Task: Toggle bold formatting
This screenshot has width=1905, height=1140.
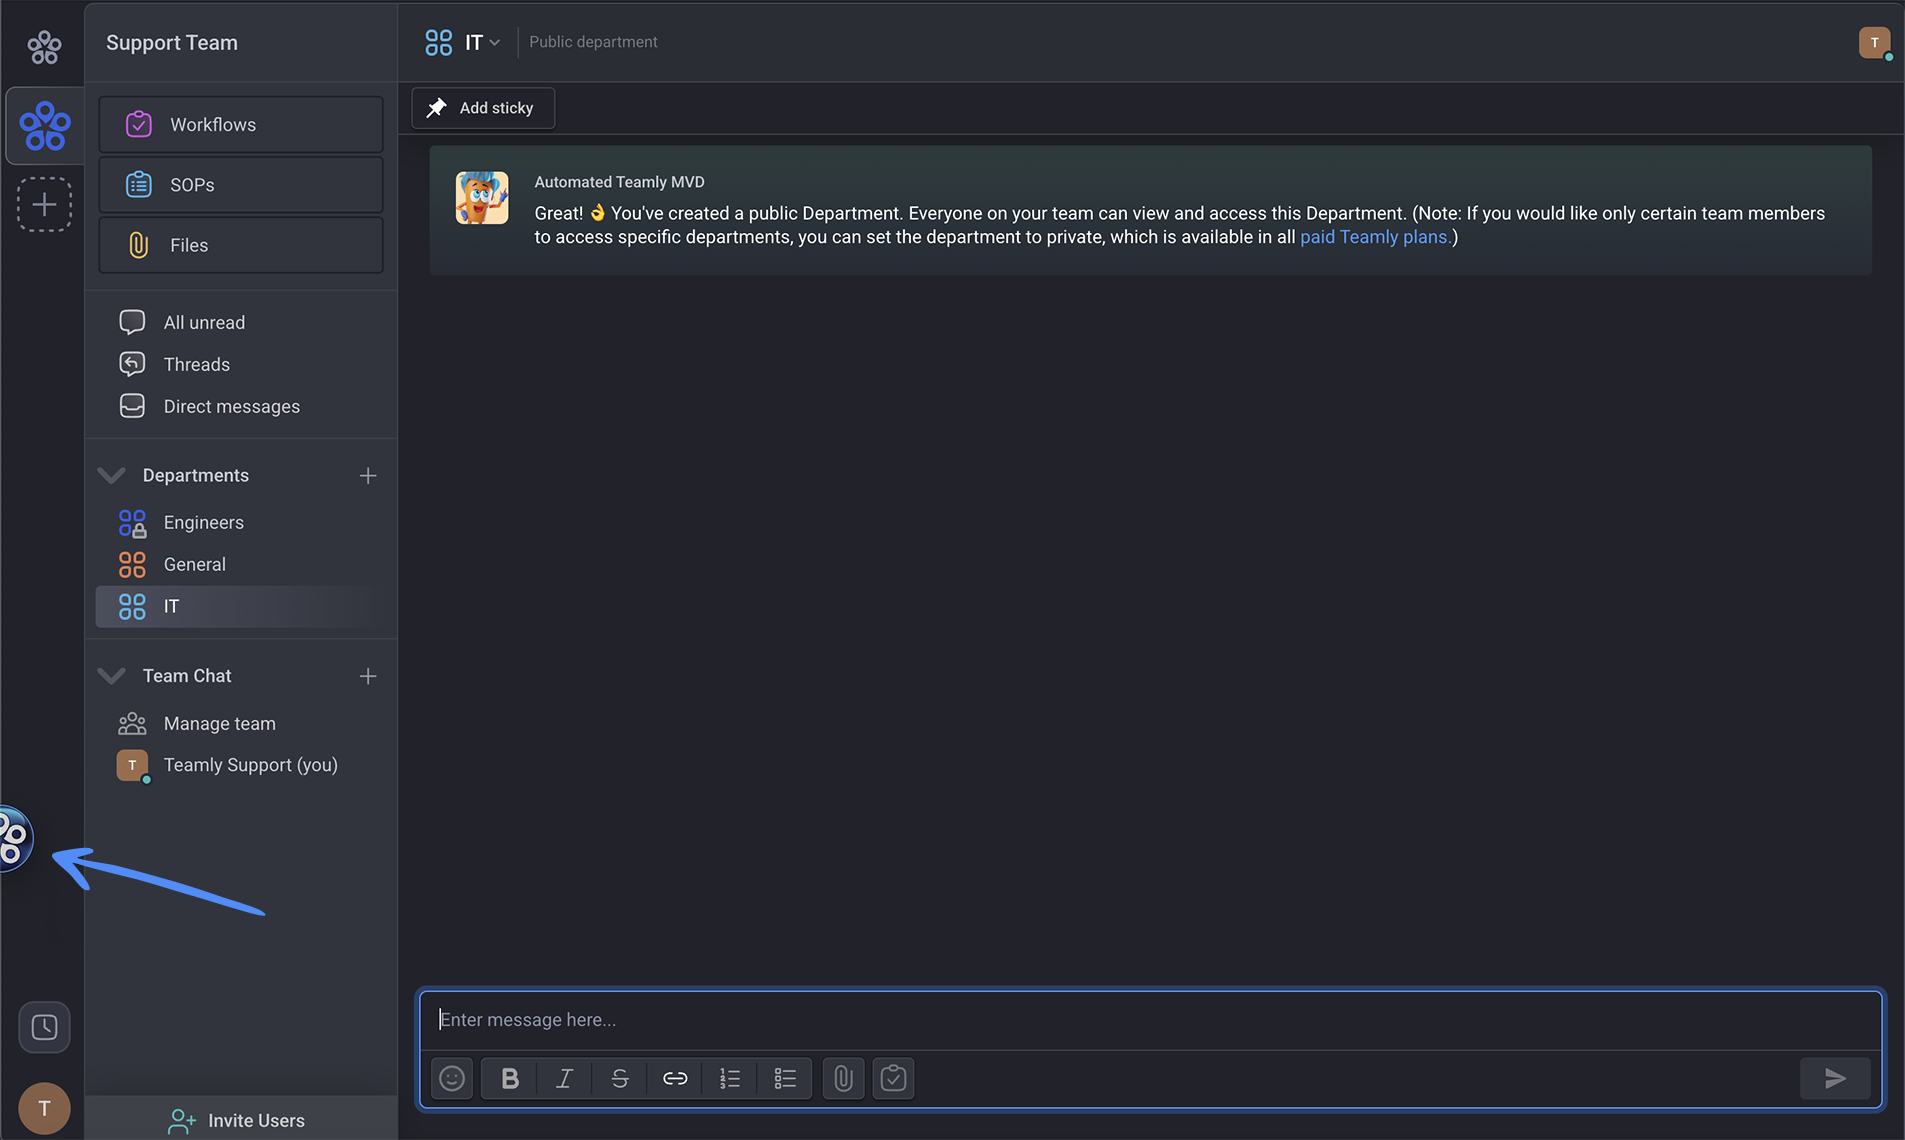Action: (510, 1078)
